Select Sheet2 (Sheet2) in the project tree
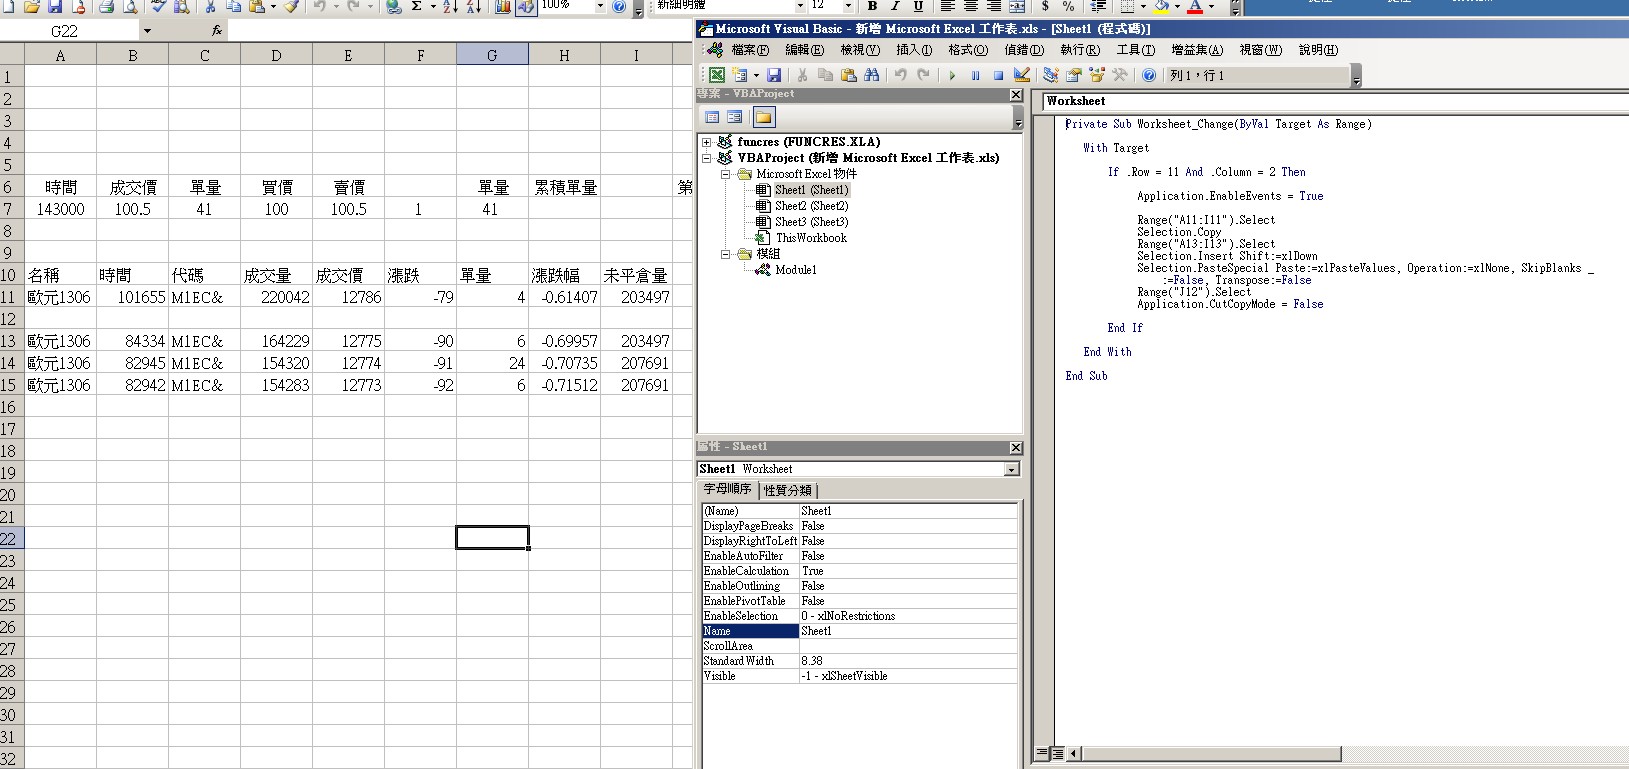This screenshot has width=1629, height=769. (x=811, y=206)
